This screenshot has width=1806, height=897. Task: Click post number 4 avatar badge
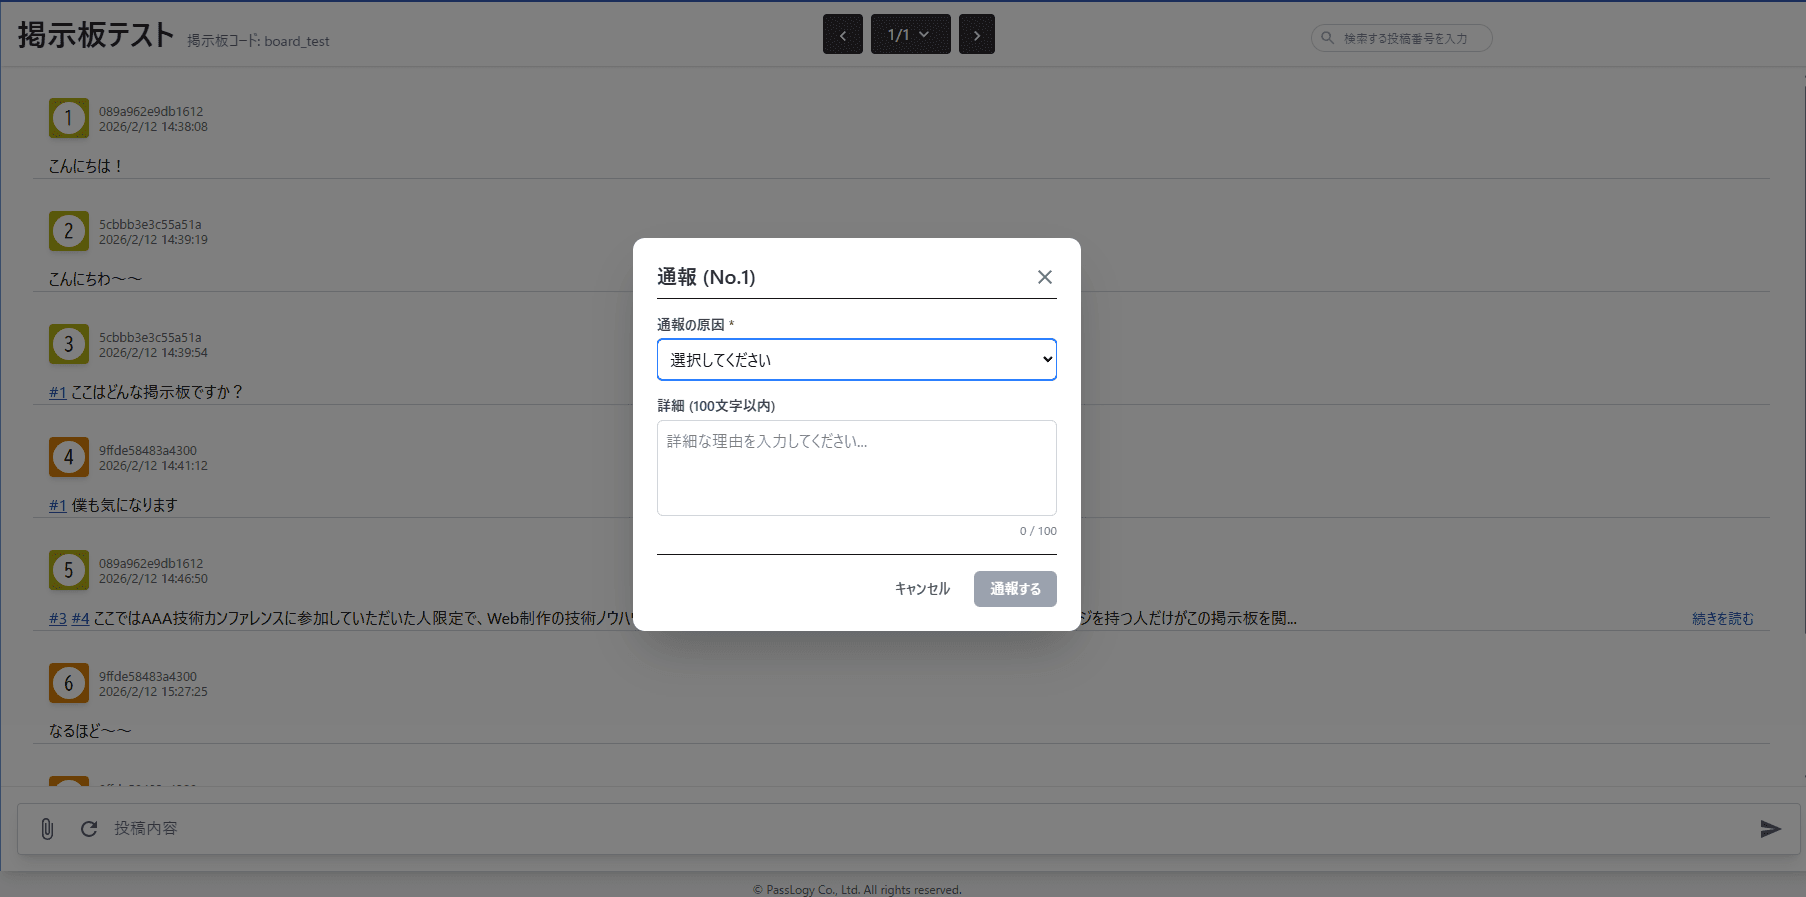pyautogui.click(x=69, y=457)
